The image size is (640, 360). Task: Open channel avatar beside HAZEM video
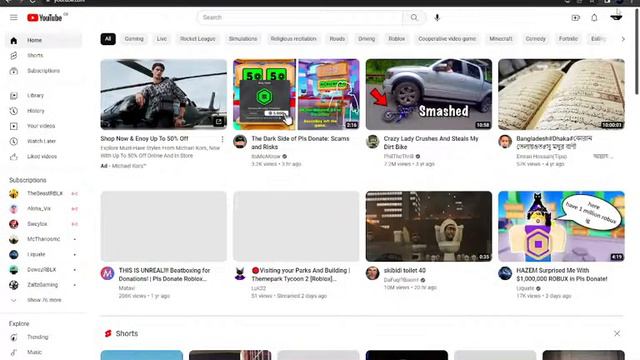(x=505, y=273)
